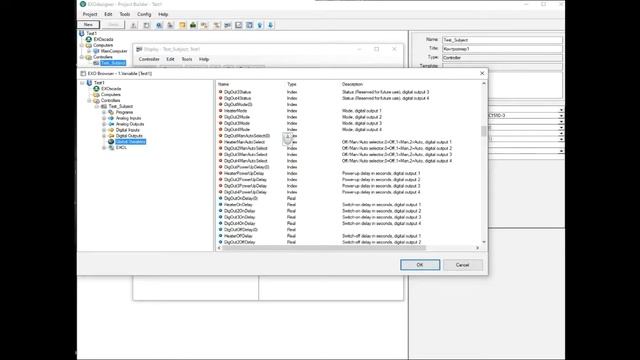Close the EXO Browser dialog
Viewport: 640px width, 360px height.
[482, 73]
